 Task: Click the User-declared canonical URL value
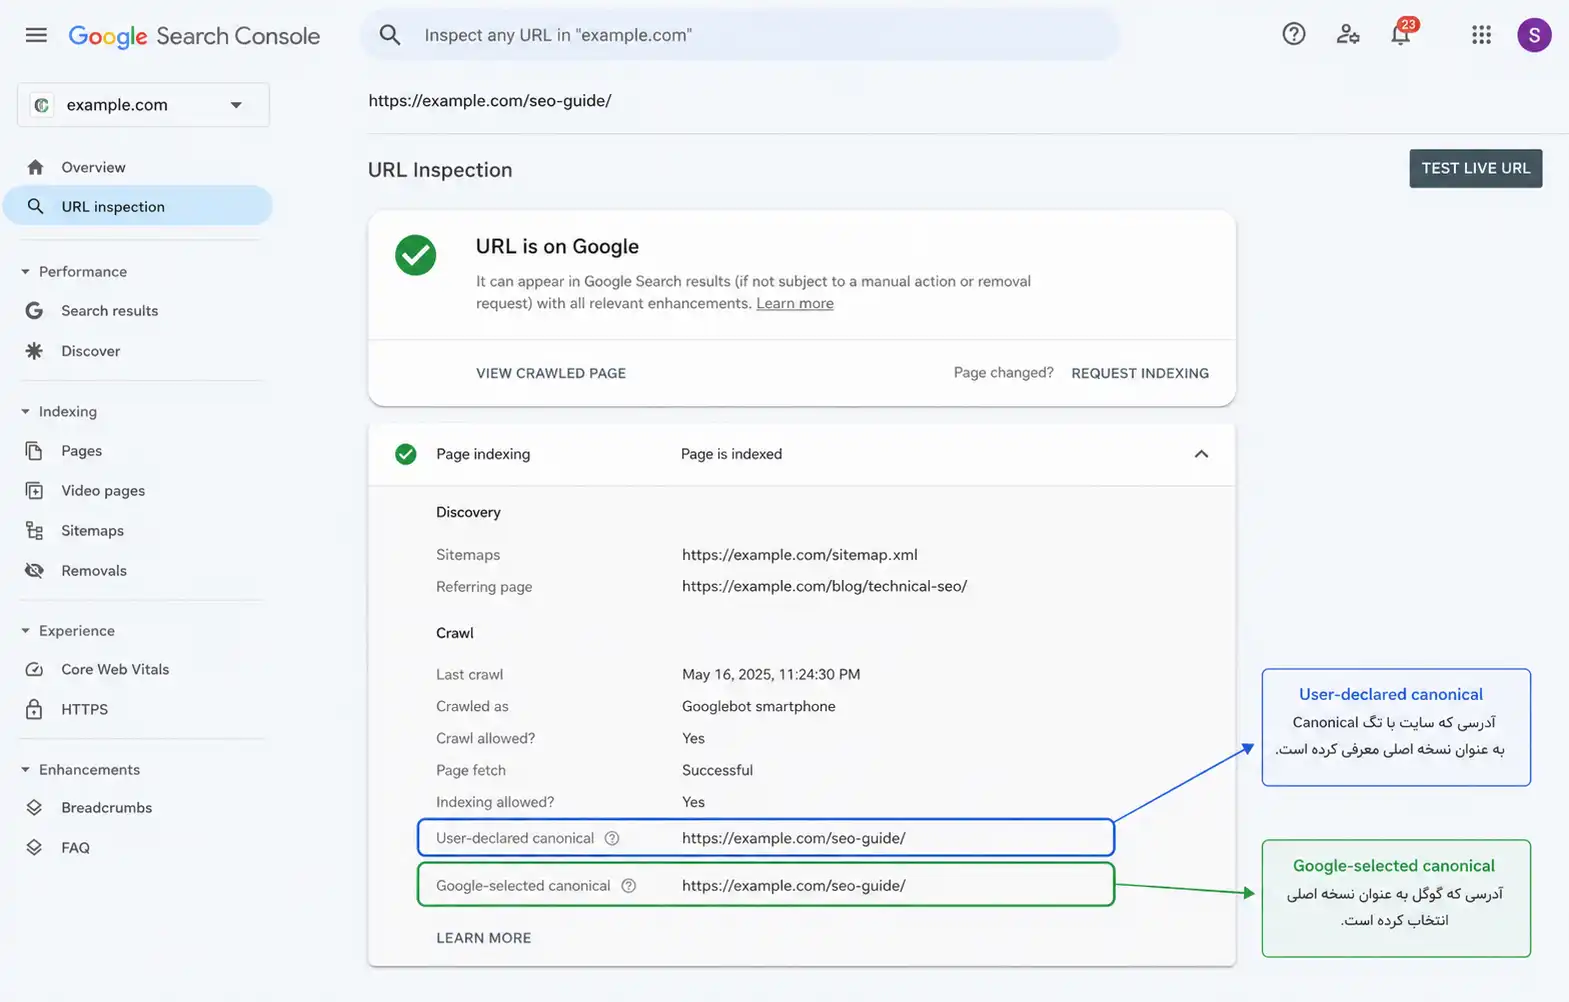click(794, 838)
